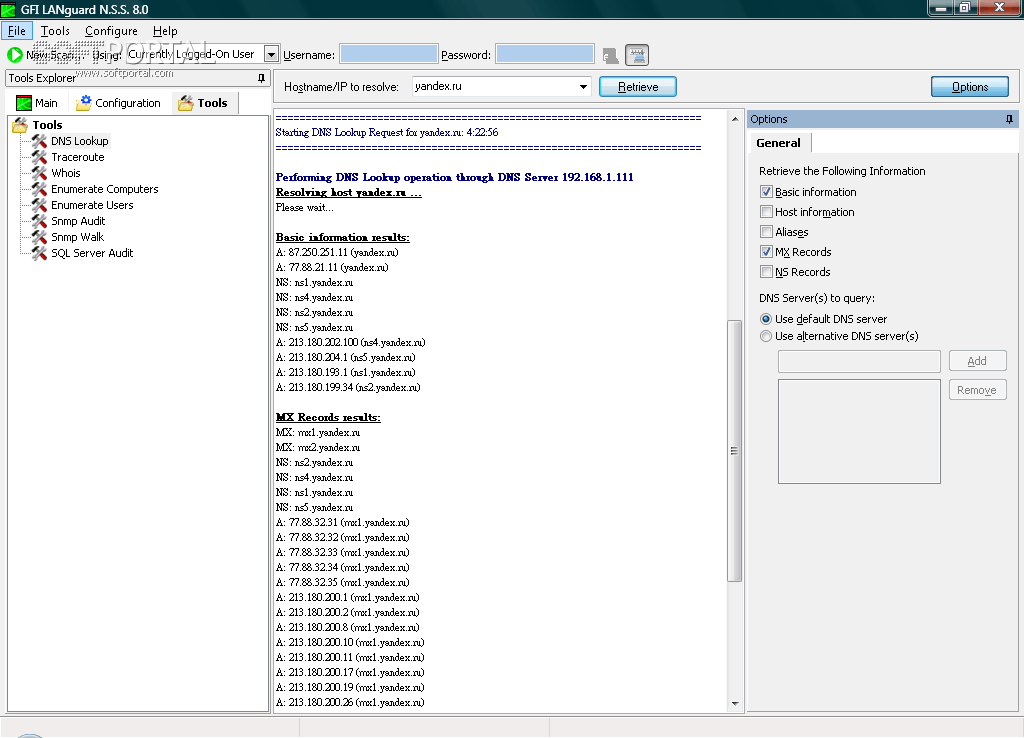Open the Hostname/IP to resolve dropdown
Screen dimensions: 1024x738
point(583,87)
